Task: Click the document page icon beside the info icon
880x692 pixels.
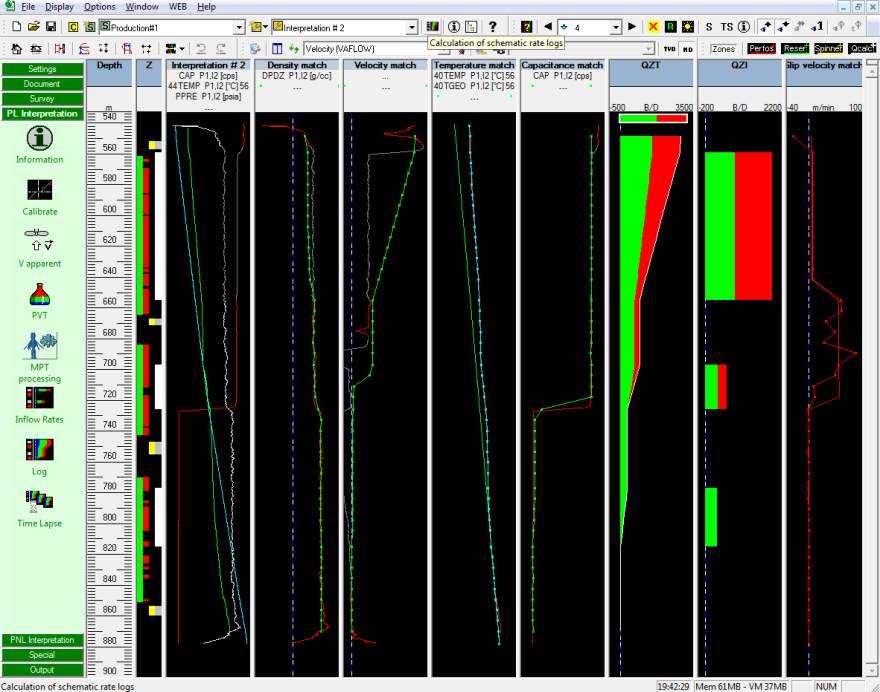Action: click(x=471, y=26)
